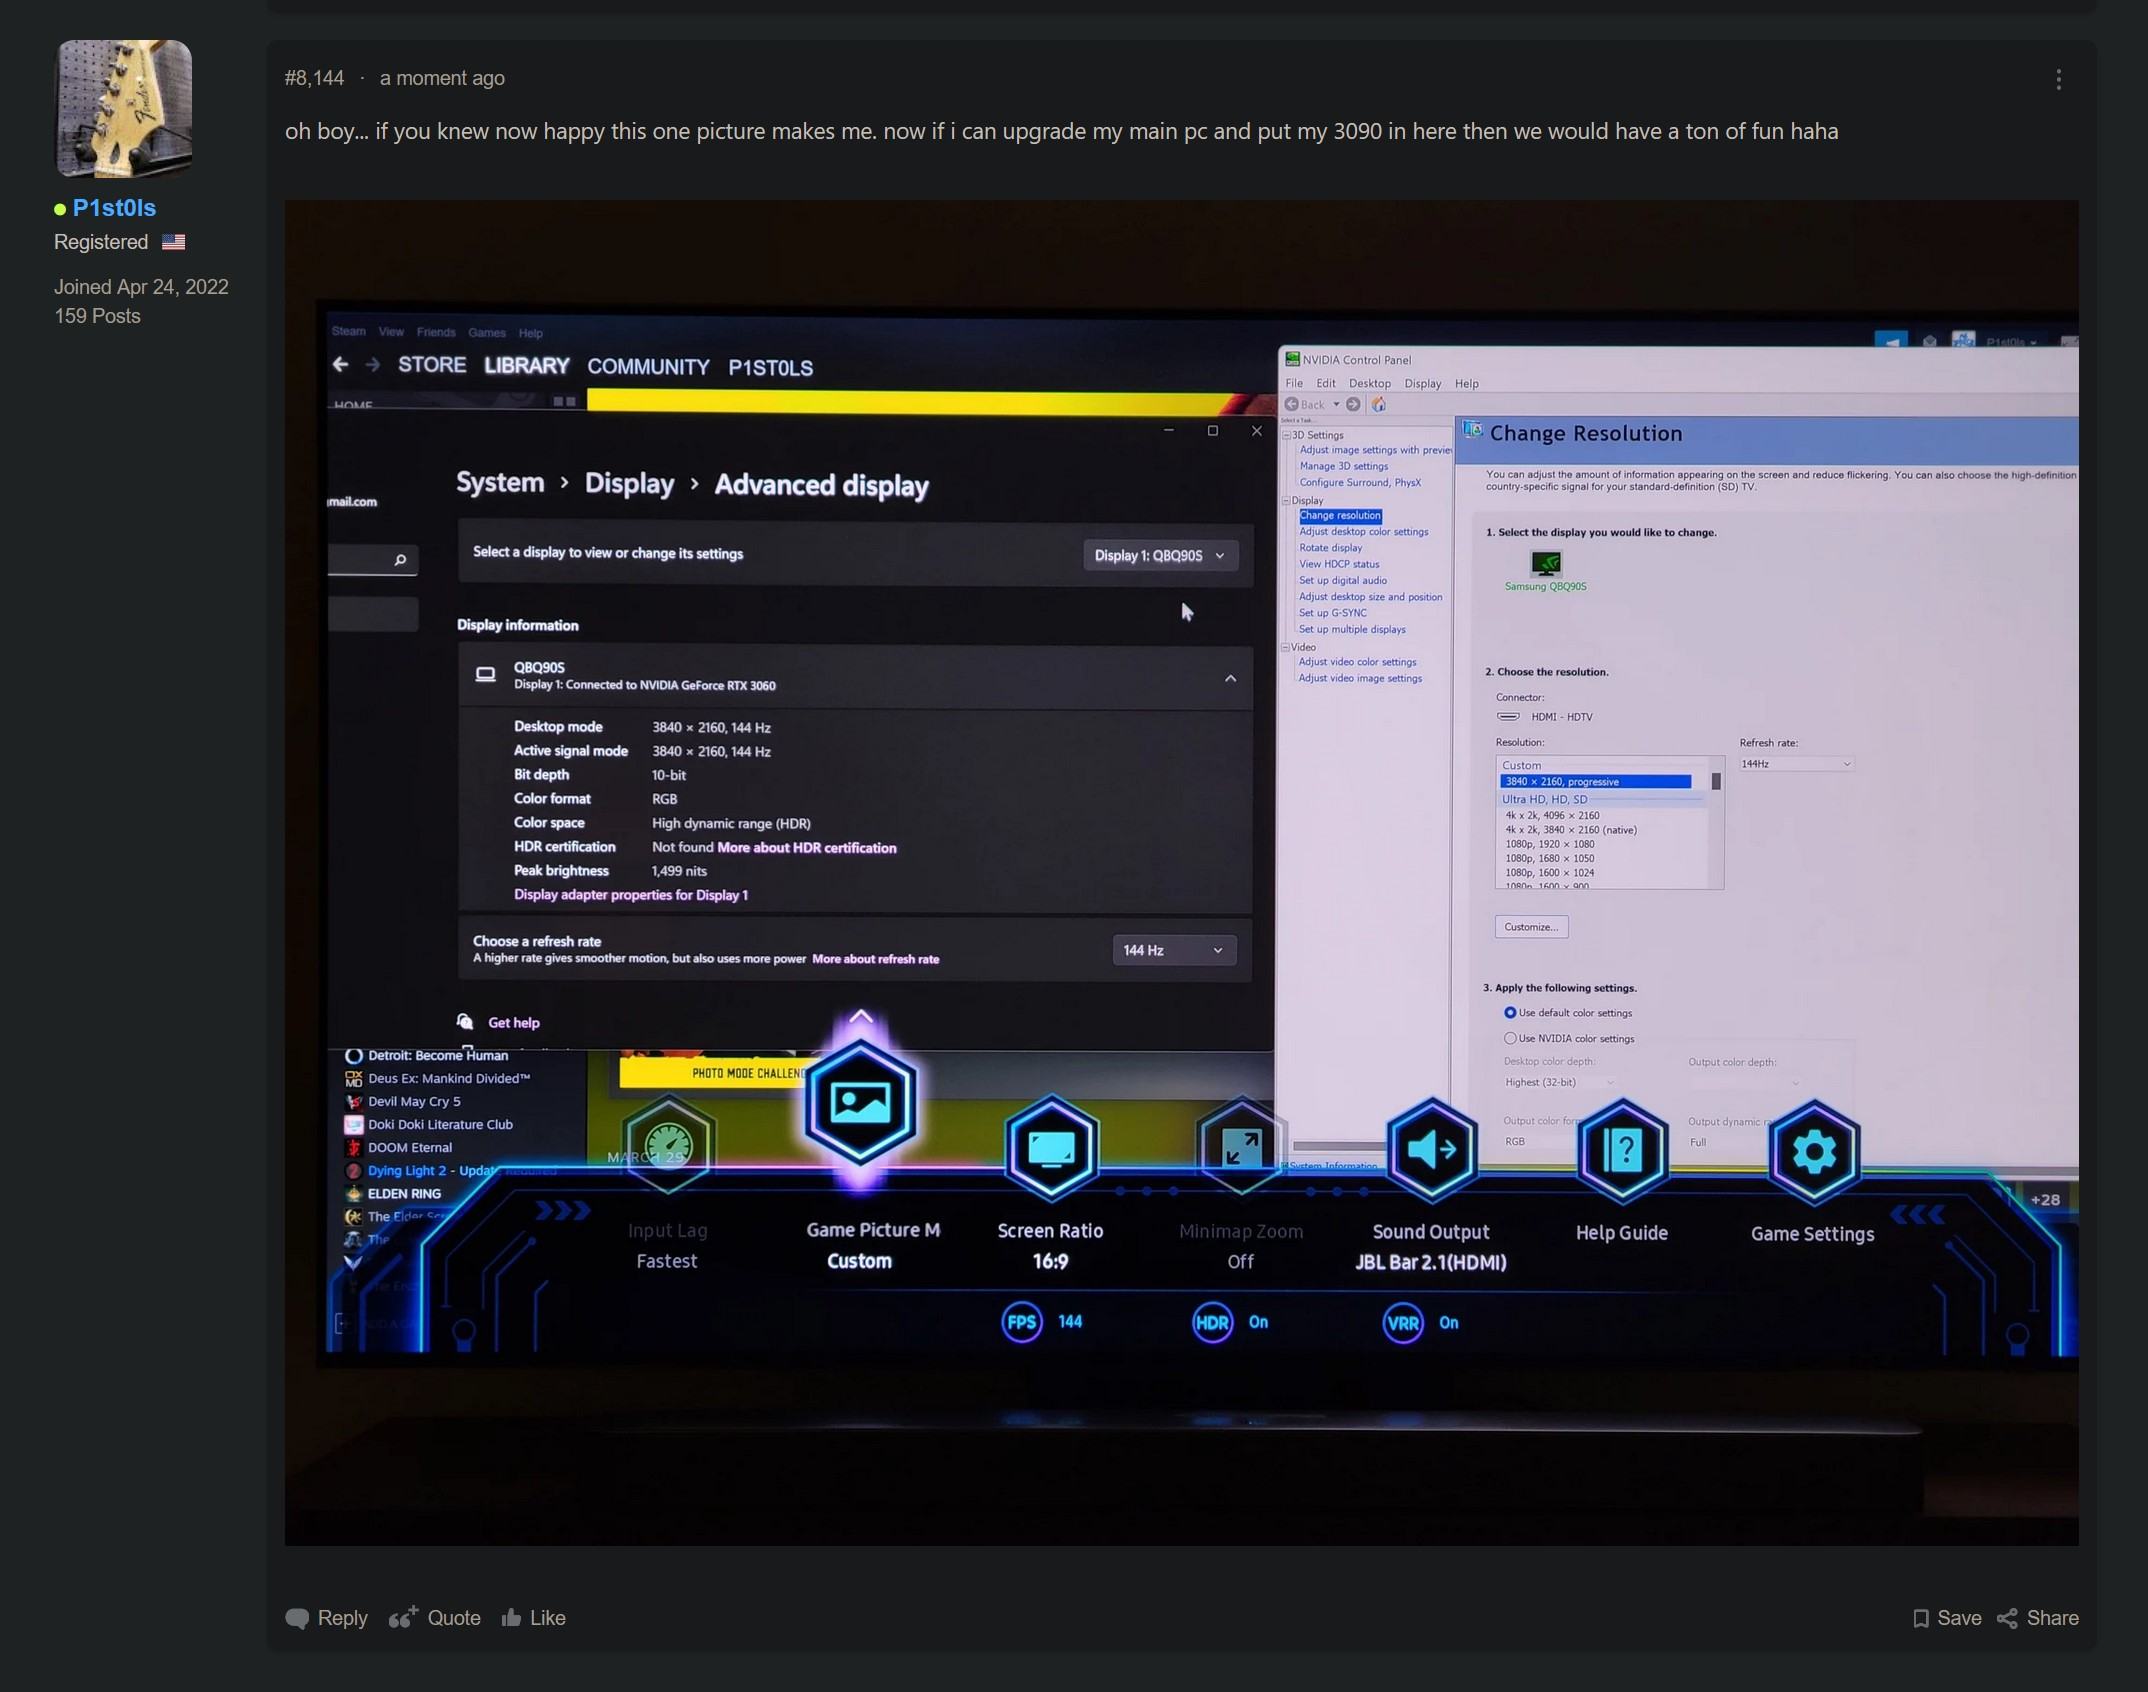
Task: Open the Steam menu in Steam window
Action: tap(348, 331)
